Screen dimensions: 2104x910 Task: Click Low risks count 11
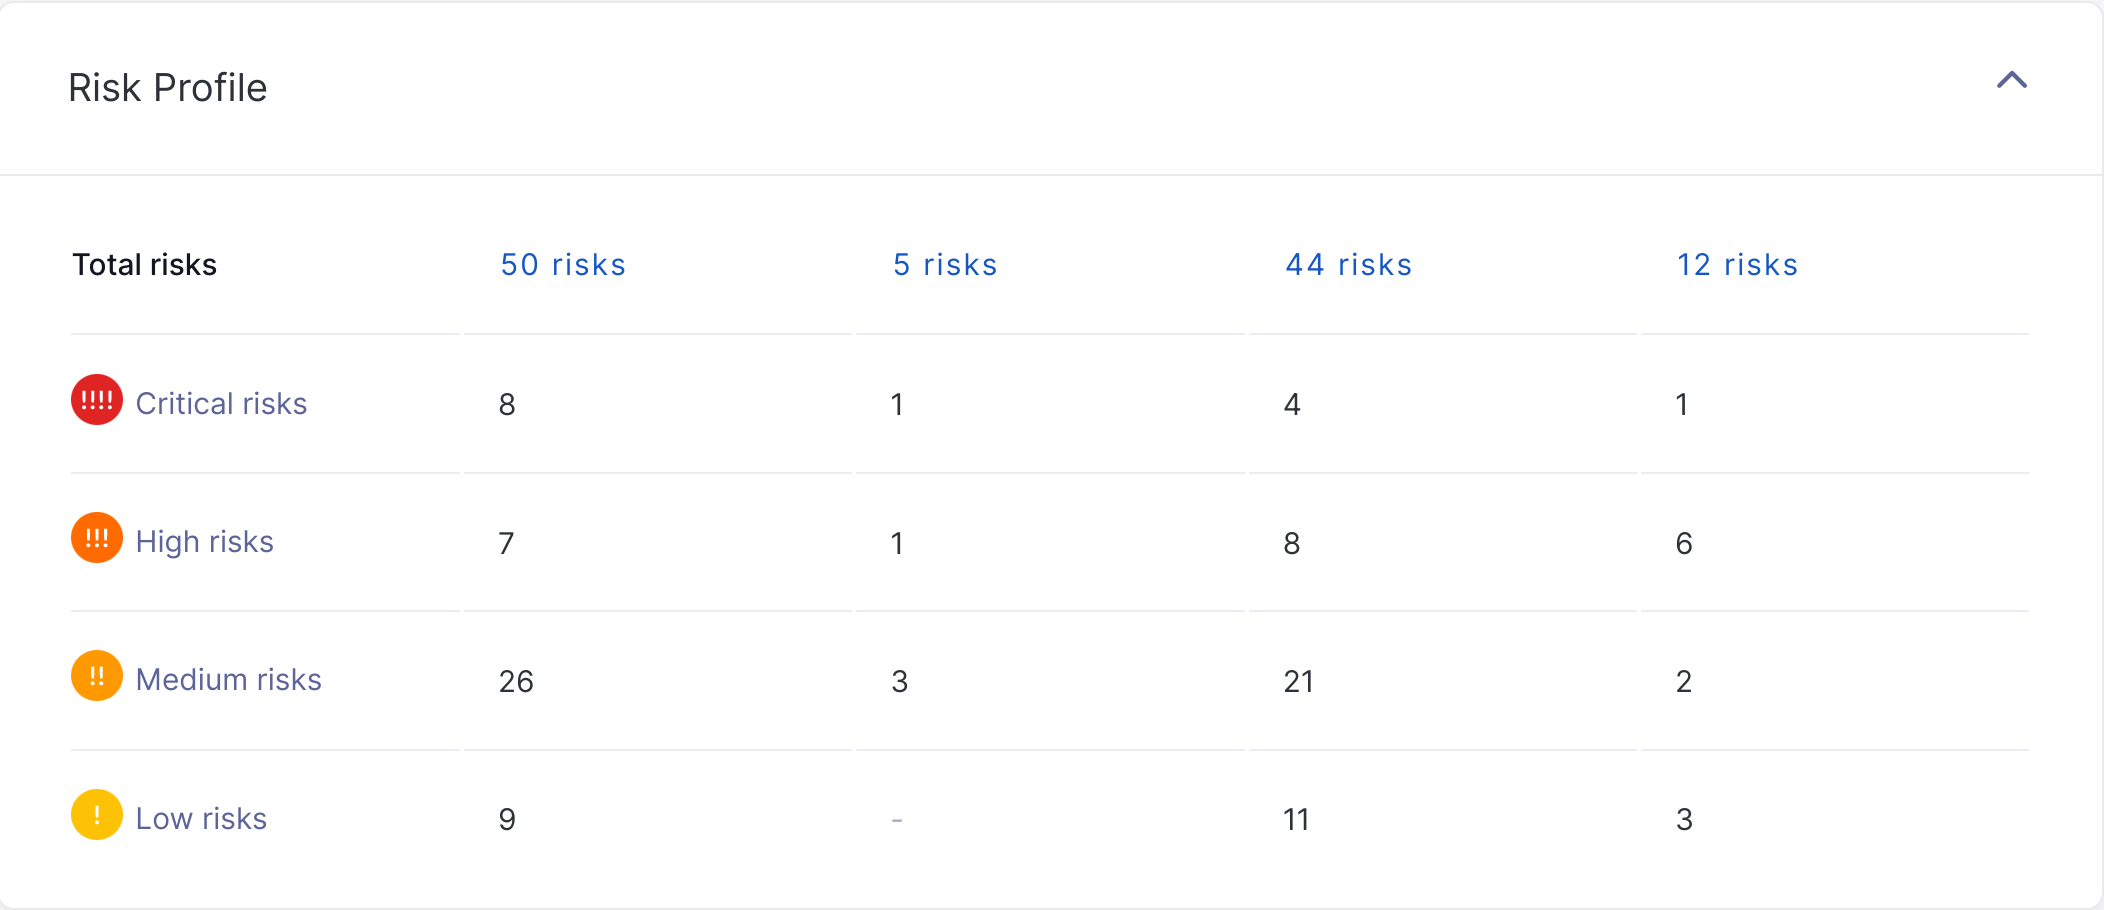pos(1296,820)
